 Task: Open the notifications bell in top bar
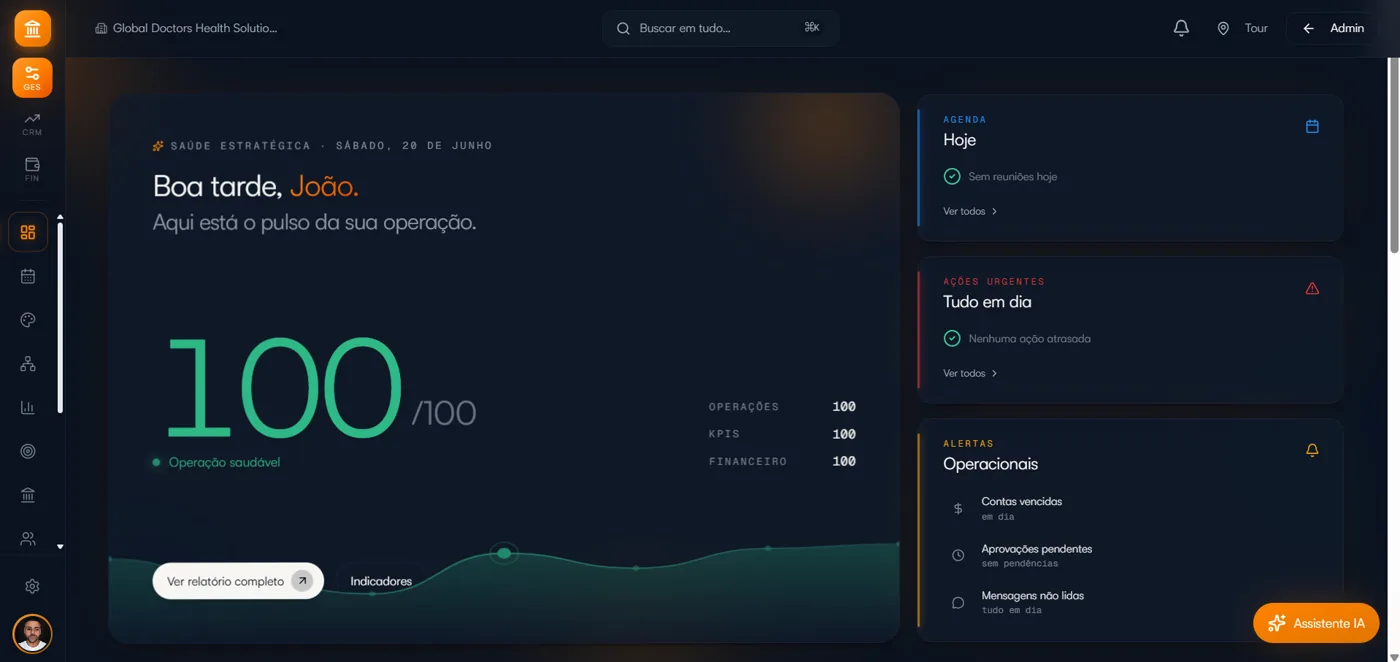pos(1181,28)
